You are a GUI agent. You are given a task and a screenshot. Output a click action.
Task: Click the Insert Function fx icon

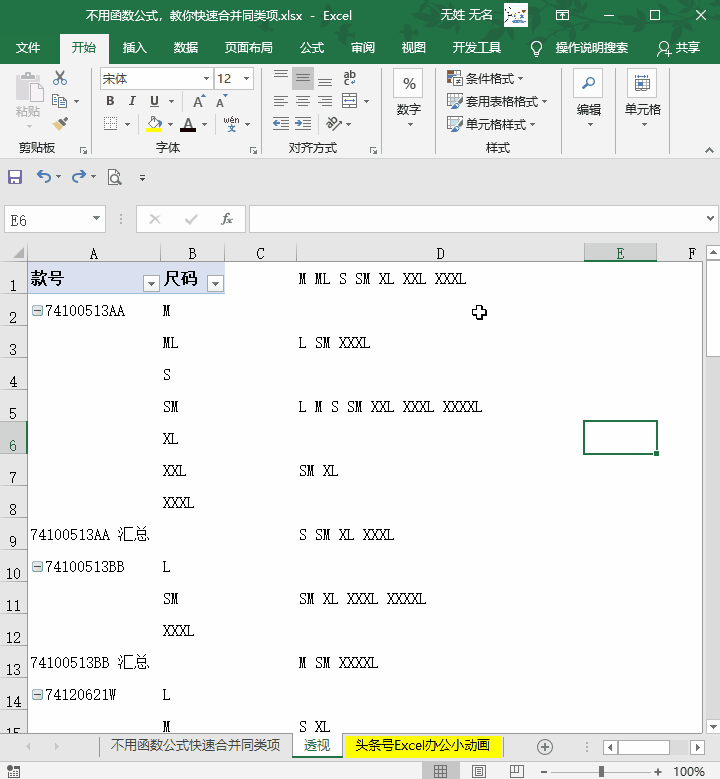coord(227,219)
